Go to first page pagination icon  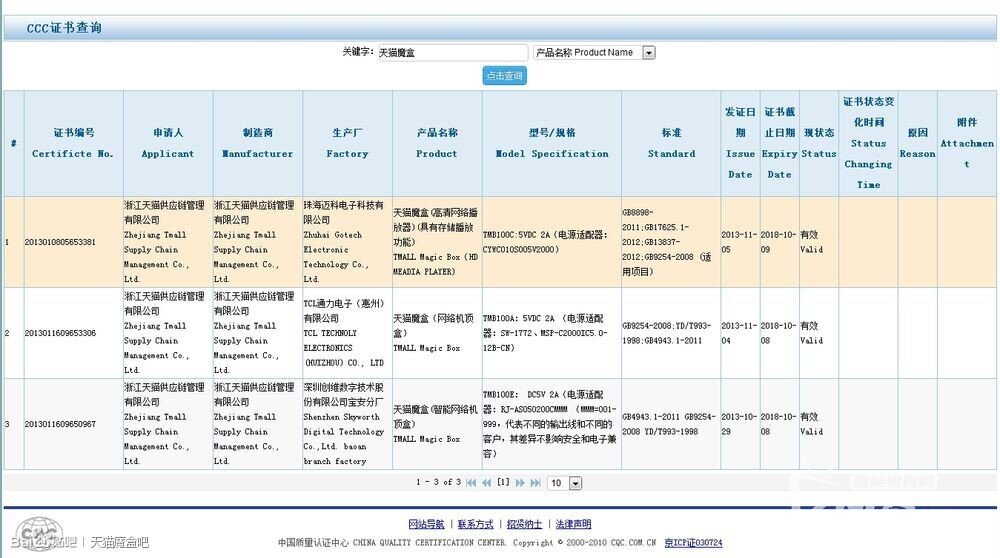(x=471, y=483)
